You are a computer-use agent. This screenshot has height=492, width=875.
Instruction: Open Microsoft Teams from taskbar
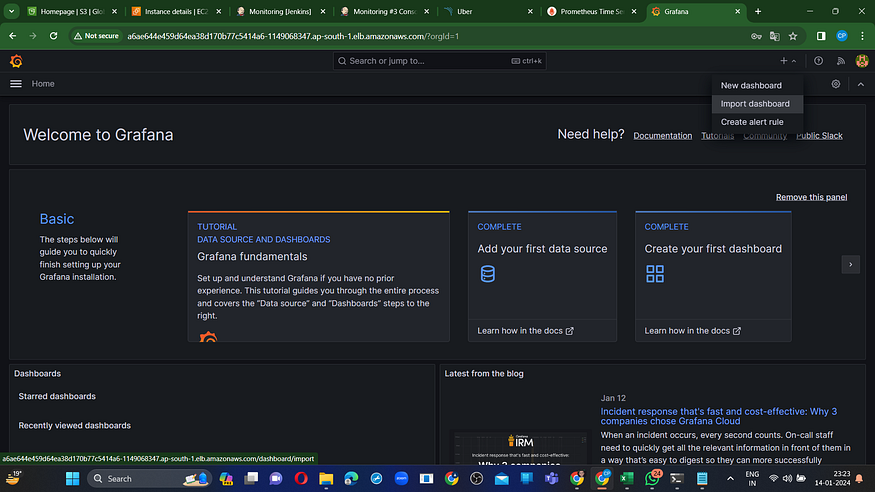[x=551, y=479]
